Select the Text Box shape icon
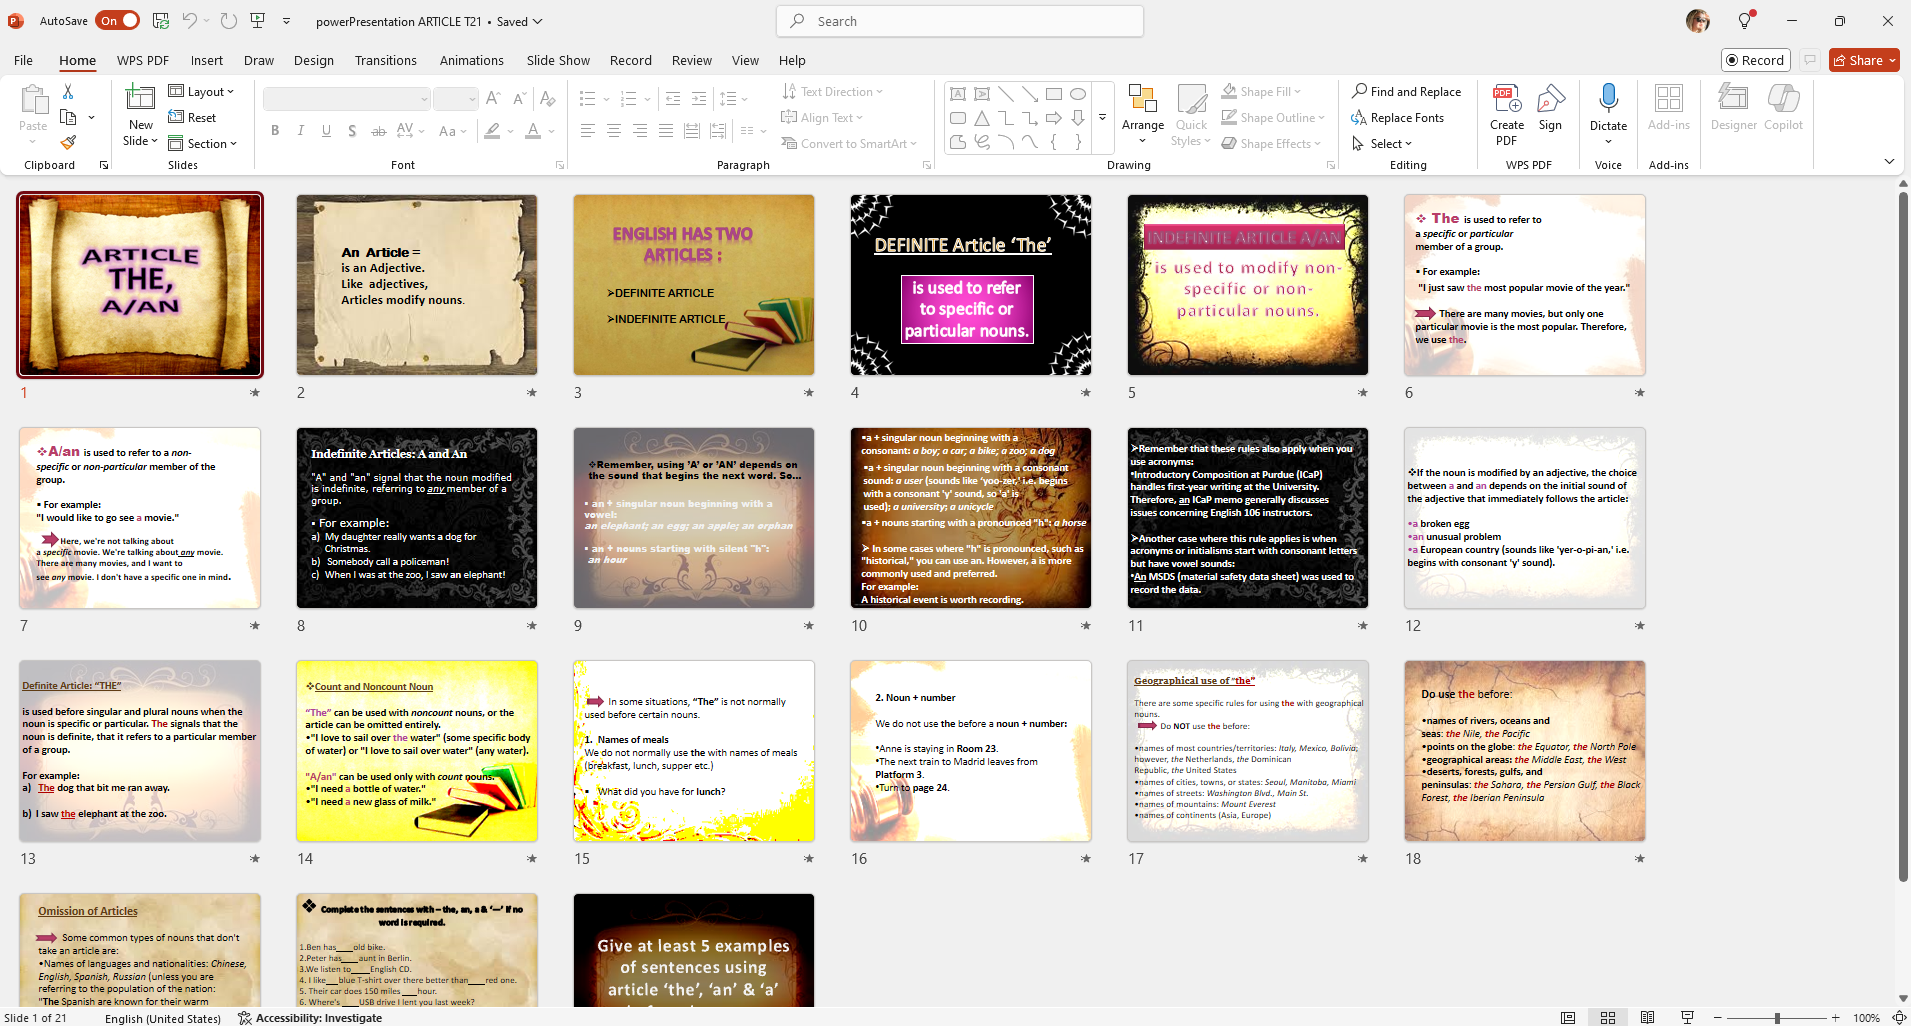1911x1026 pixels. coord(958,94)
